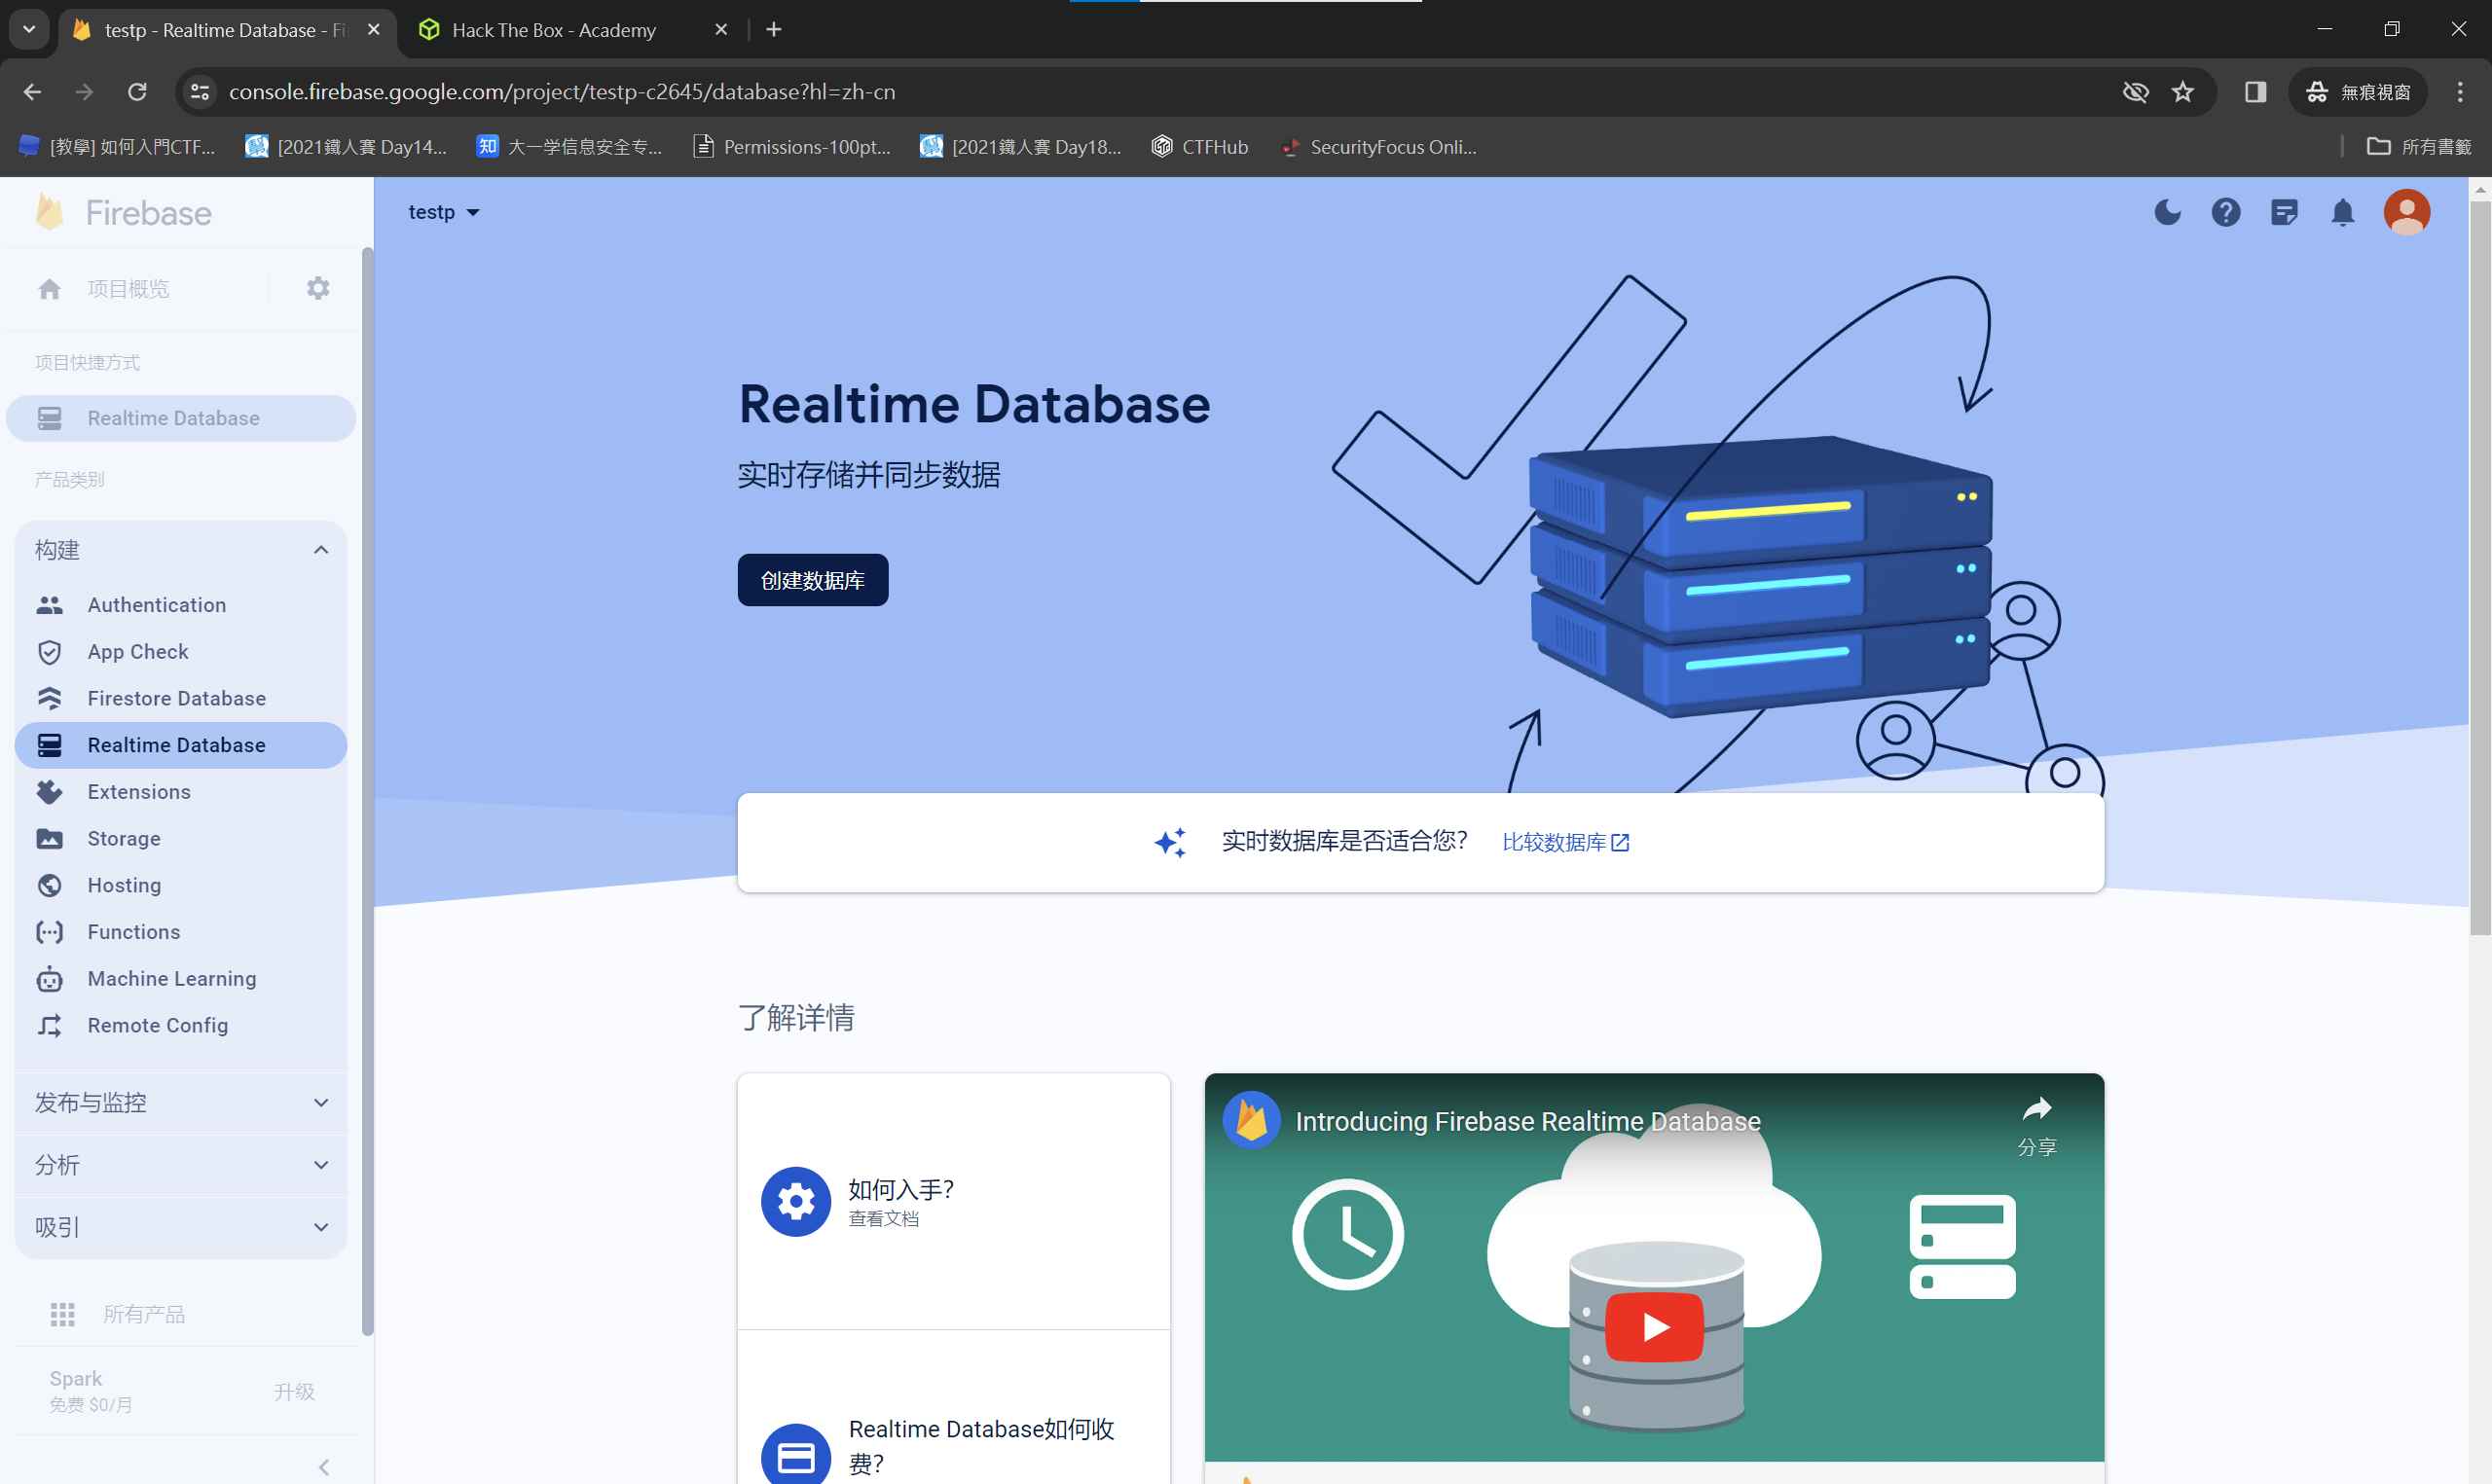
Task: Open App Check shield item
Action: (137, 652)
